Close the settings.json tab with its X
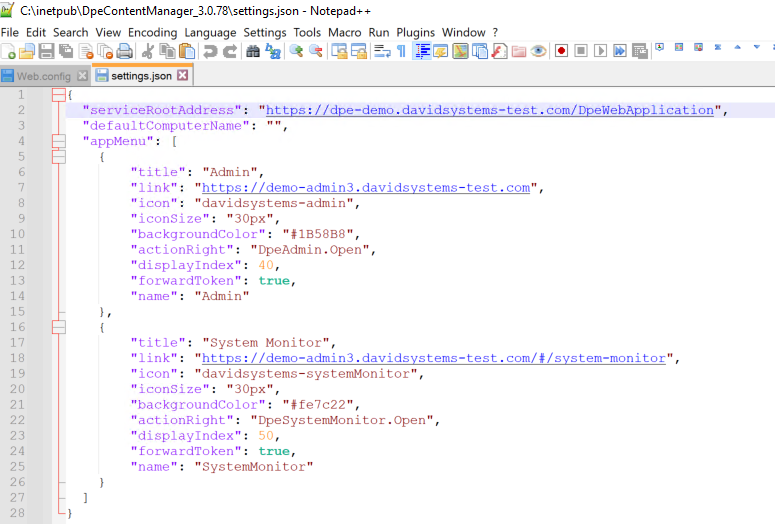 pos(182,75)
